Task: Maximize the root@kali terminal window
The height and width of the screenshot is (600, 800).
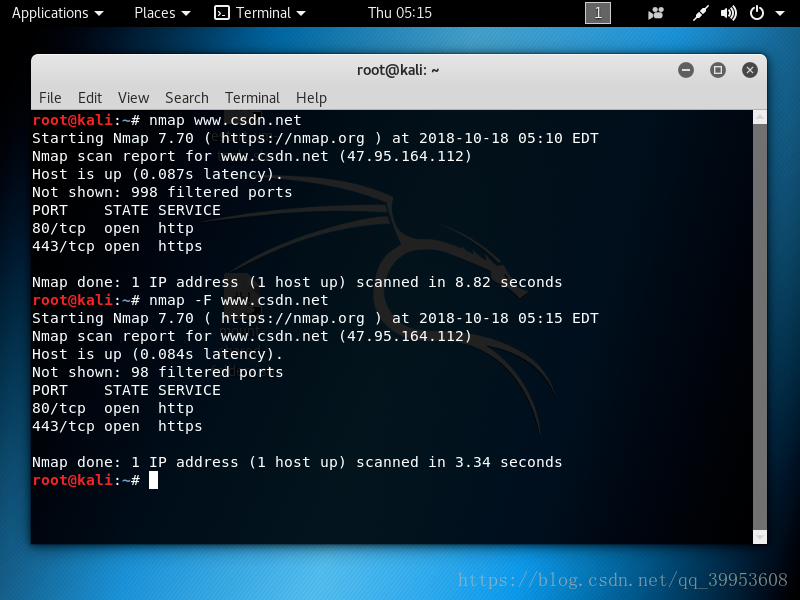Action: (718, 70)
